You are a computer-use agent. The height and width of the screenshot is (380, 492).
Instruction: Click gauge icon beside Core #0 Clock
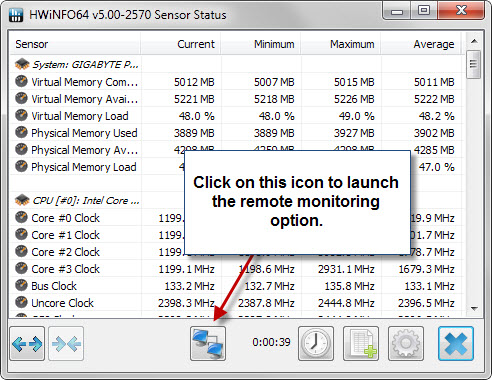[21, 217]
